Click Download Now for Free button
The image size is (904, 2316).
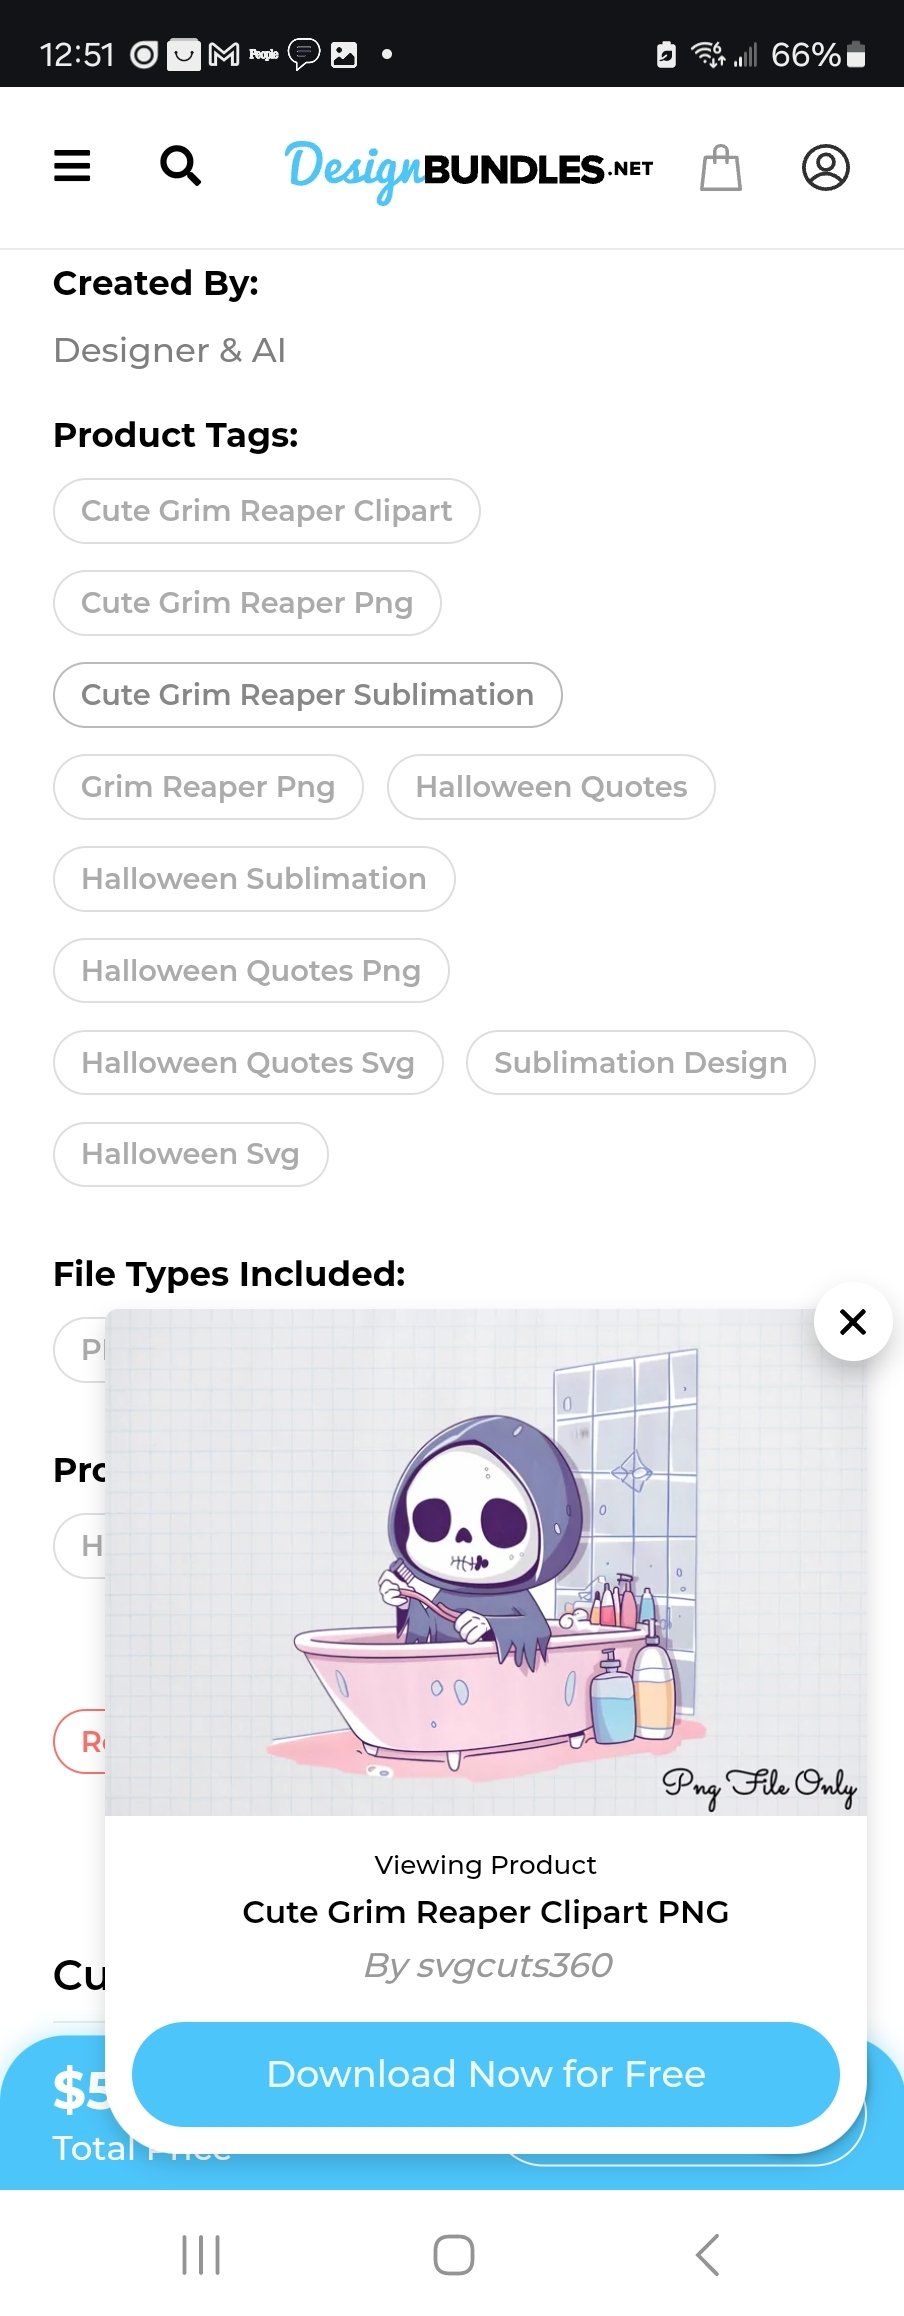(x=486, y=2074)
